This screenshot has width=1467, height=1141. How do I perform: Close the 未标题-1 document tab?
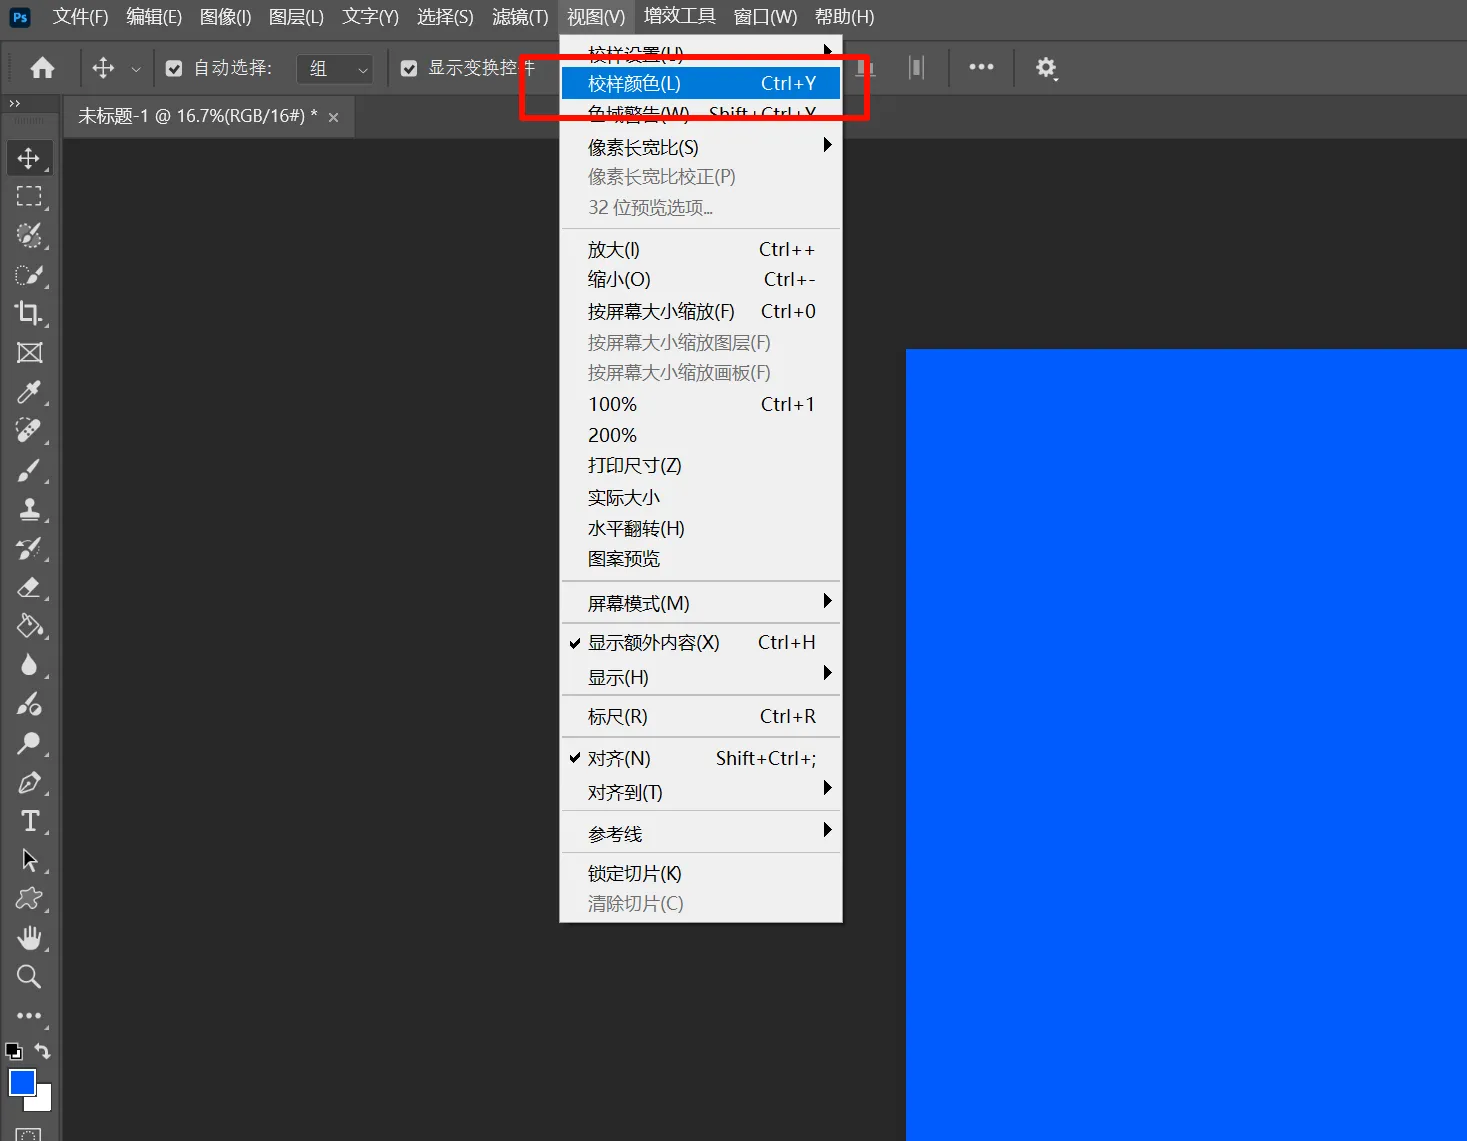point(334,118)
